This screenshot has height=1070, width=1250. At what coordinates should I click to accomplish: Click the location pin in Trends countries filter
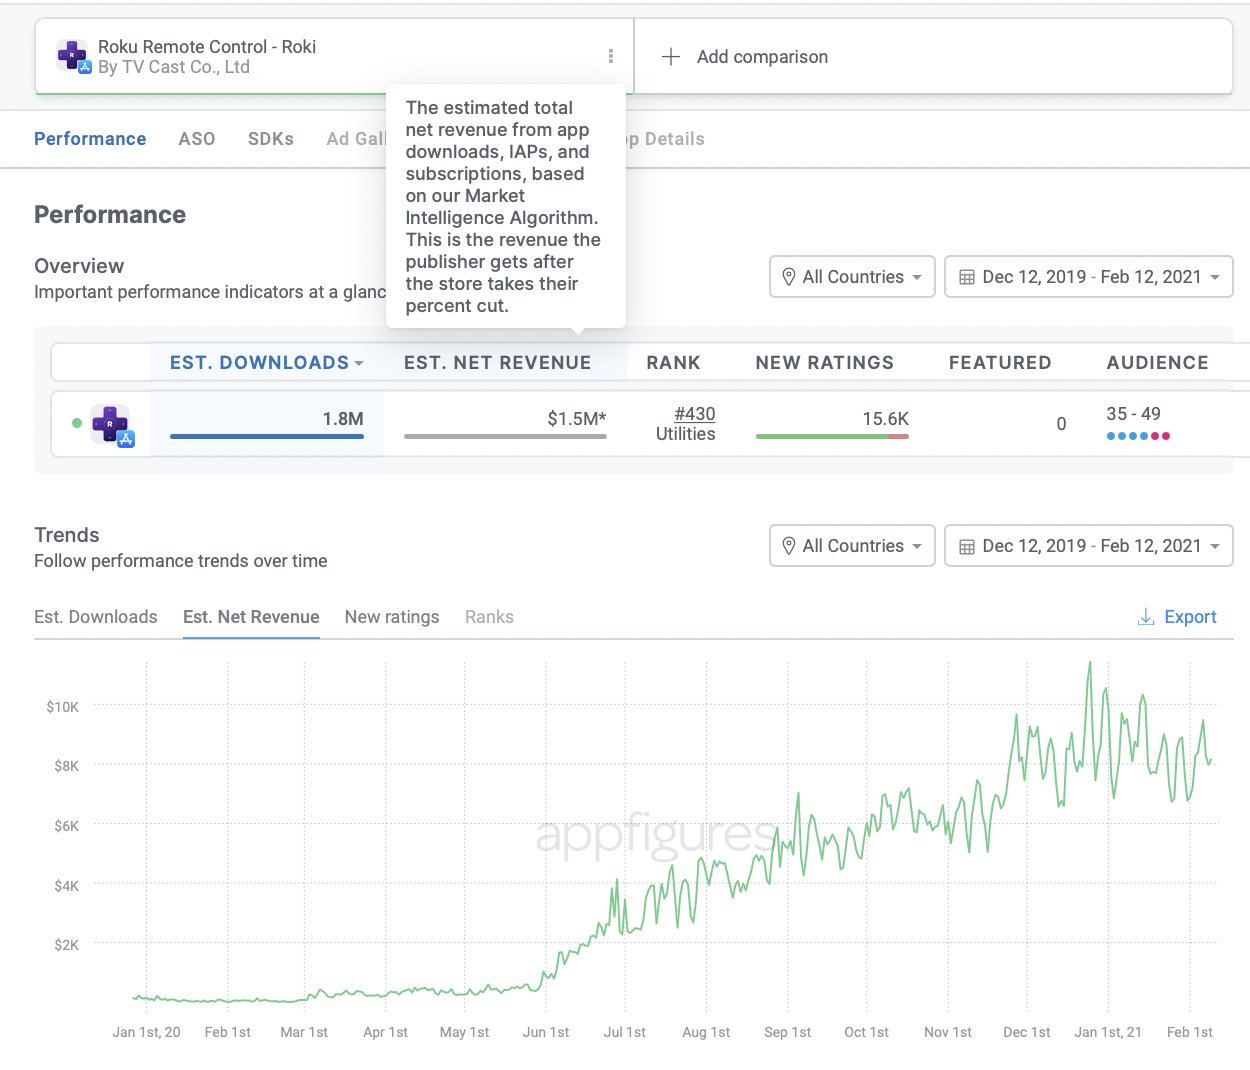tap(788, 546)
